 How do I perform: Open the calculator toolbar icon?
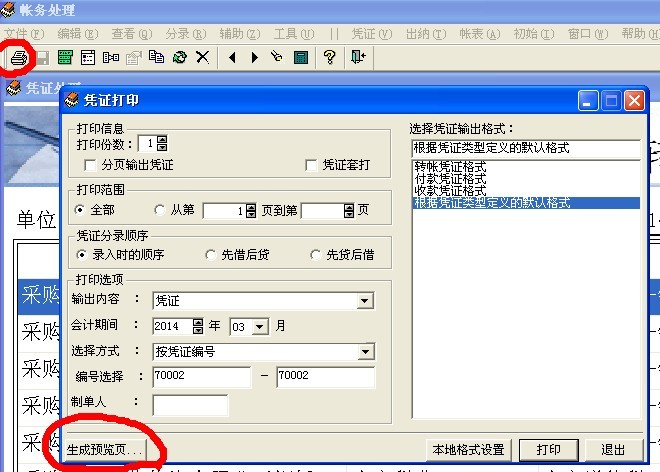(x=301, y=58)
